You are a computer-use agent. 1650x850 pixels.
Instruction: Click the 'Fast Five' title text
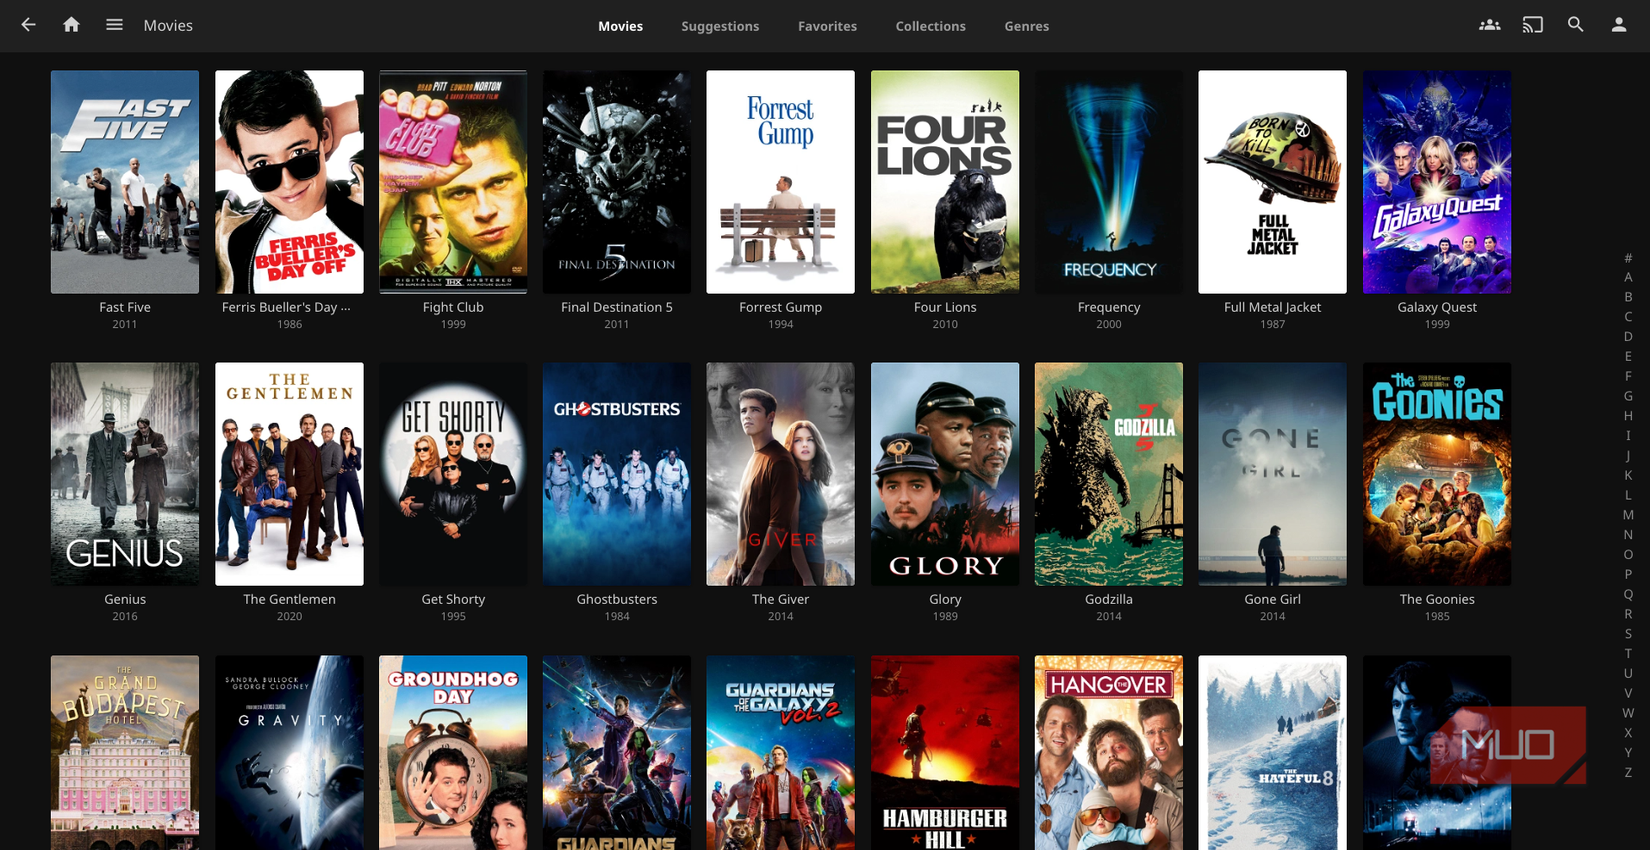[x=125, y=307]
